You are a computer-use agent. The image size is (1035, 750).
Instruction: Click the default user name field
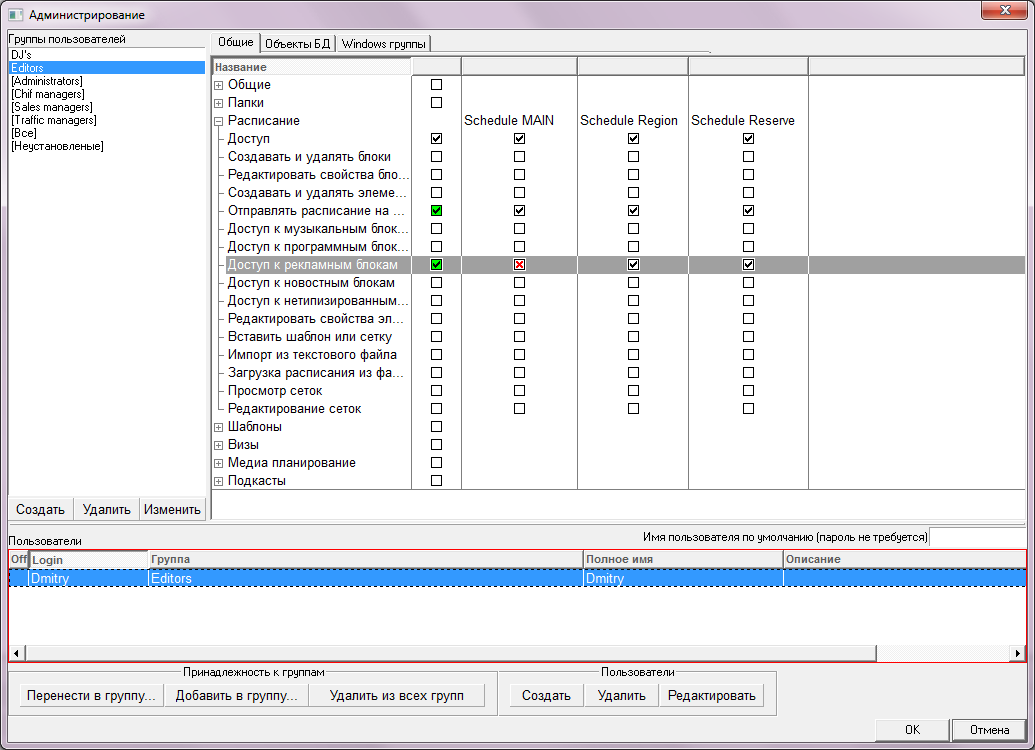pyautogui.click(x=977, y=537)
